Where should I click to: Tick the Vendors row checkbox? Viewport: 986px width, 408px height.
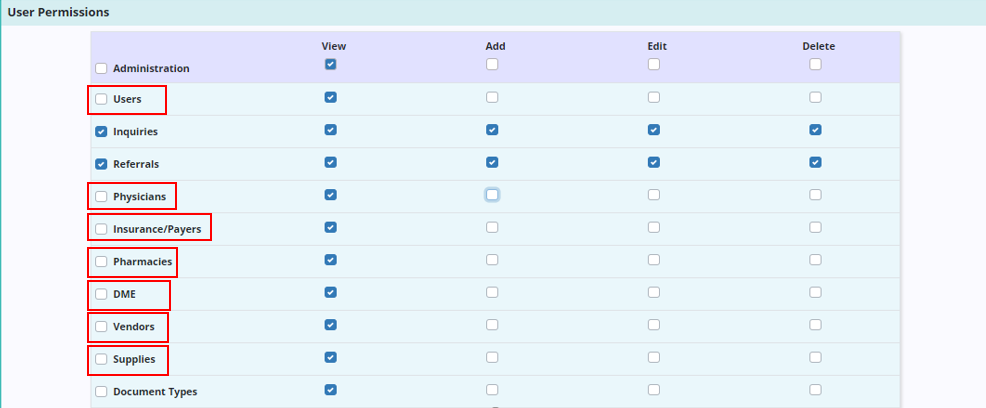(x=101, y=327)
